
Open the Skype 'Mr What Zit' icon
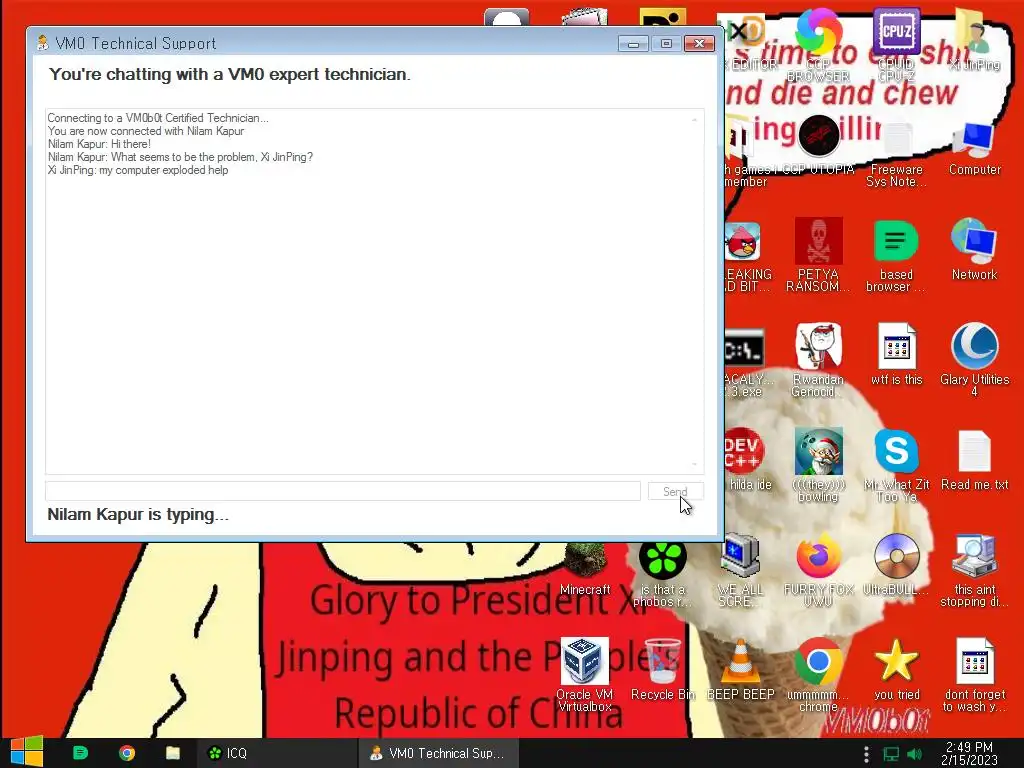point(896,465)
